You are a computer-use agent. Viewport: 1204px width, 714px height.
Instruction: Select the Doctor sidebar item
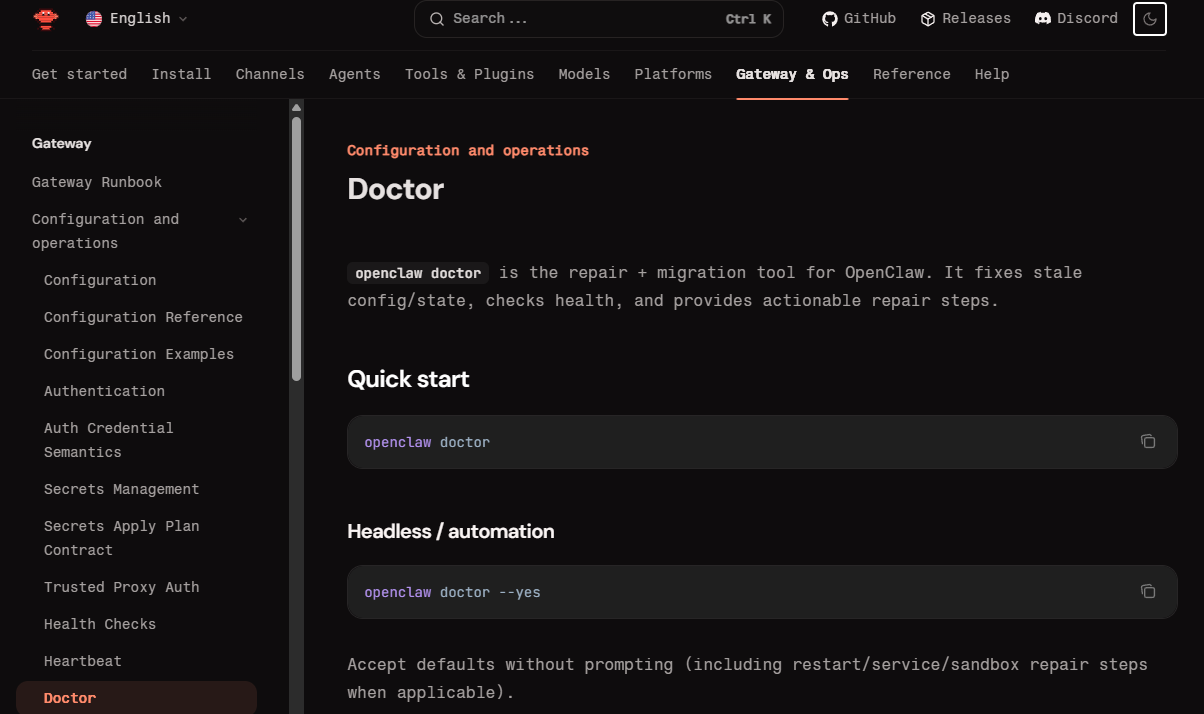coord(136,698)
